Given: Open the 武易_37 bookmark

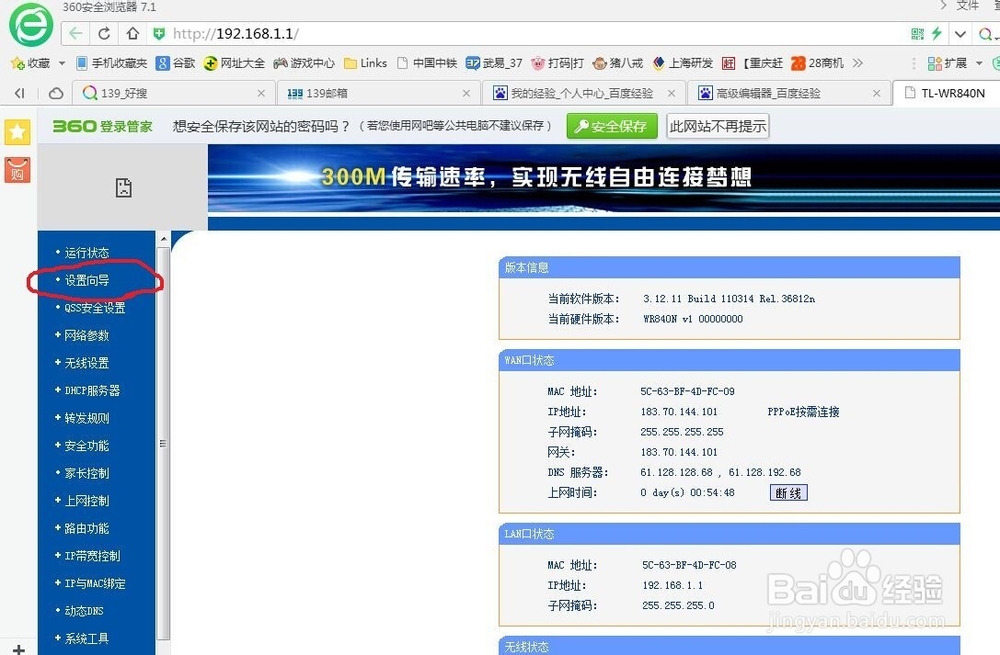Looking at the screenshot, I should (x=494, y=63).
